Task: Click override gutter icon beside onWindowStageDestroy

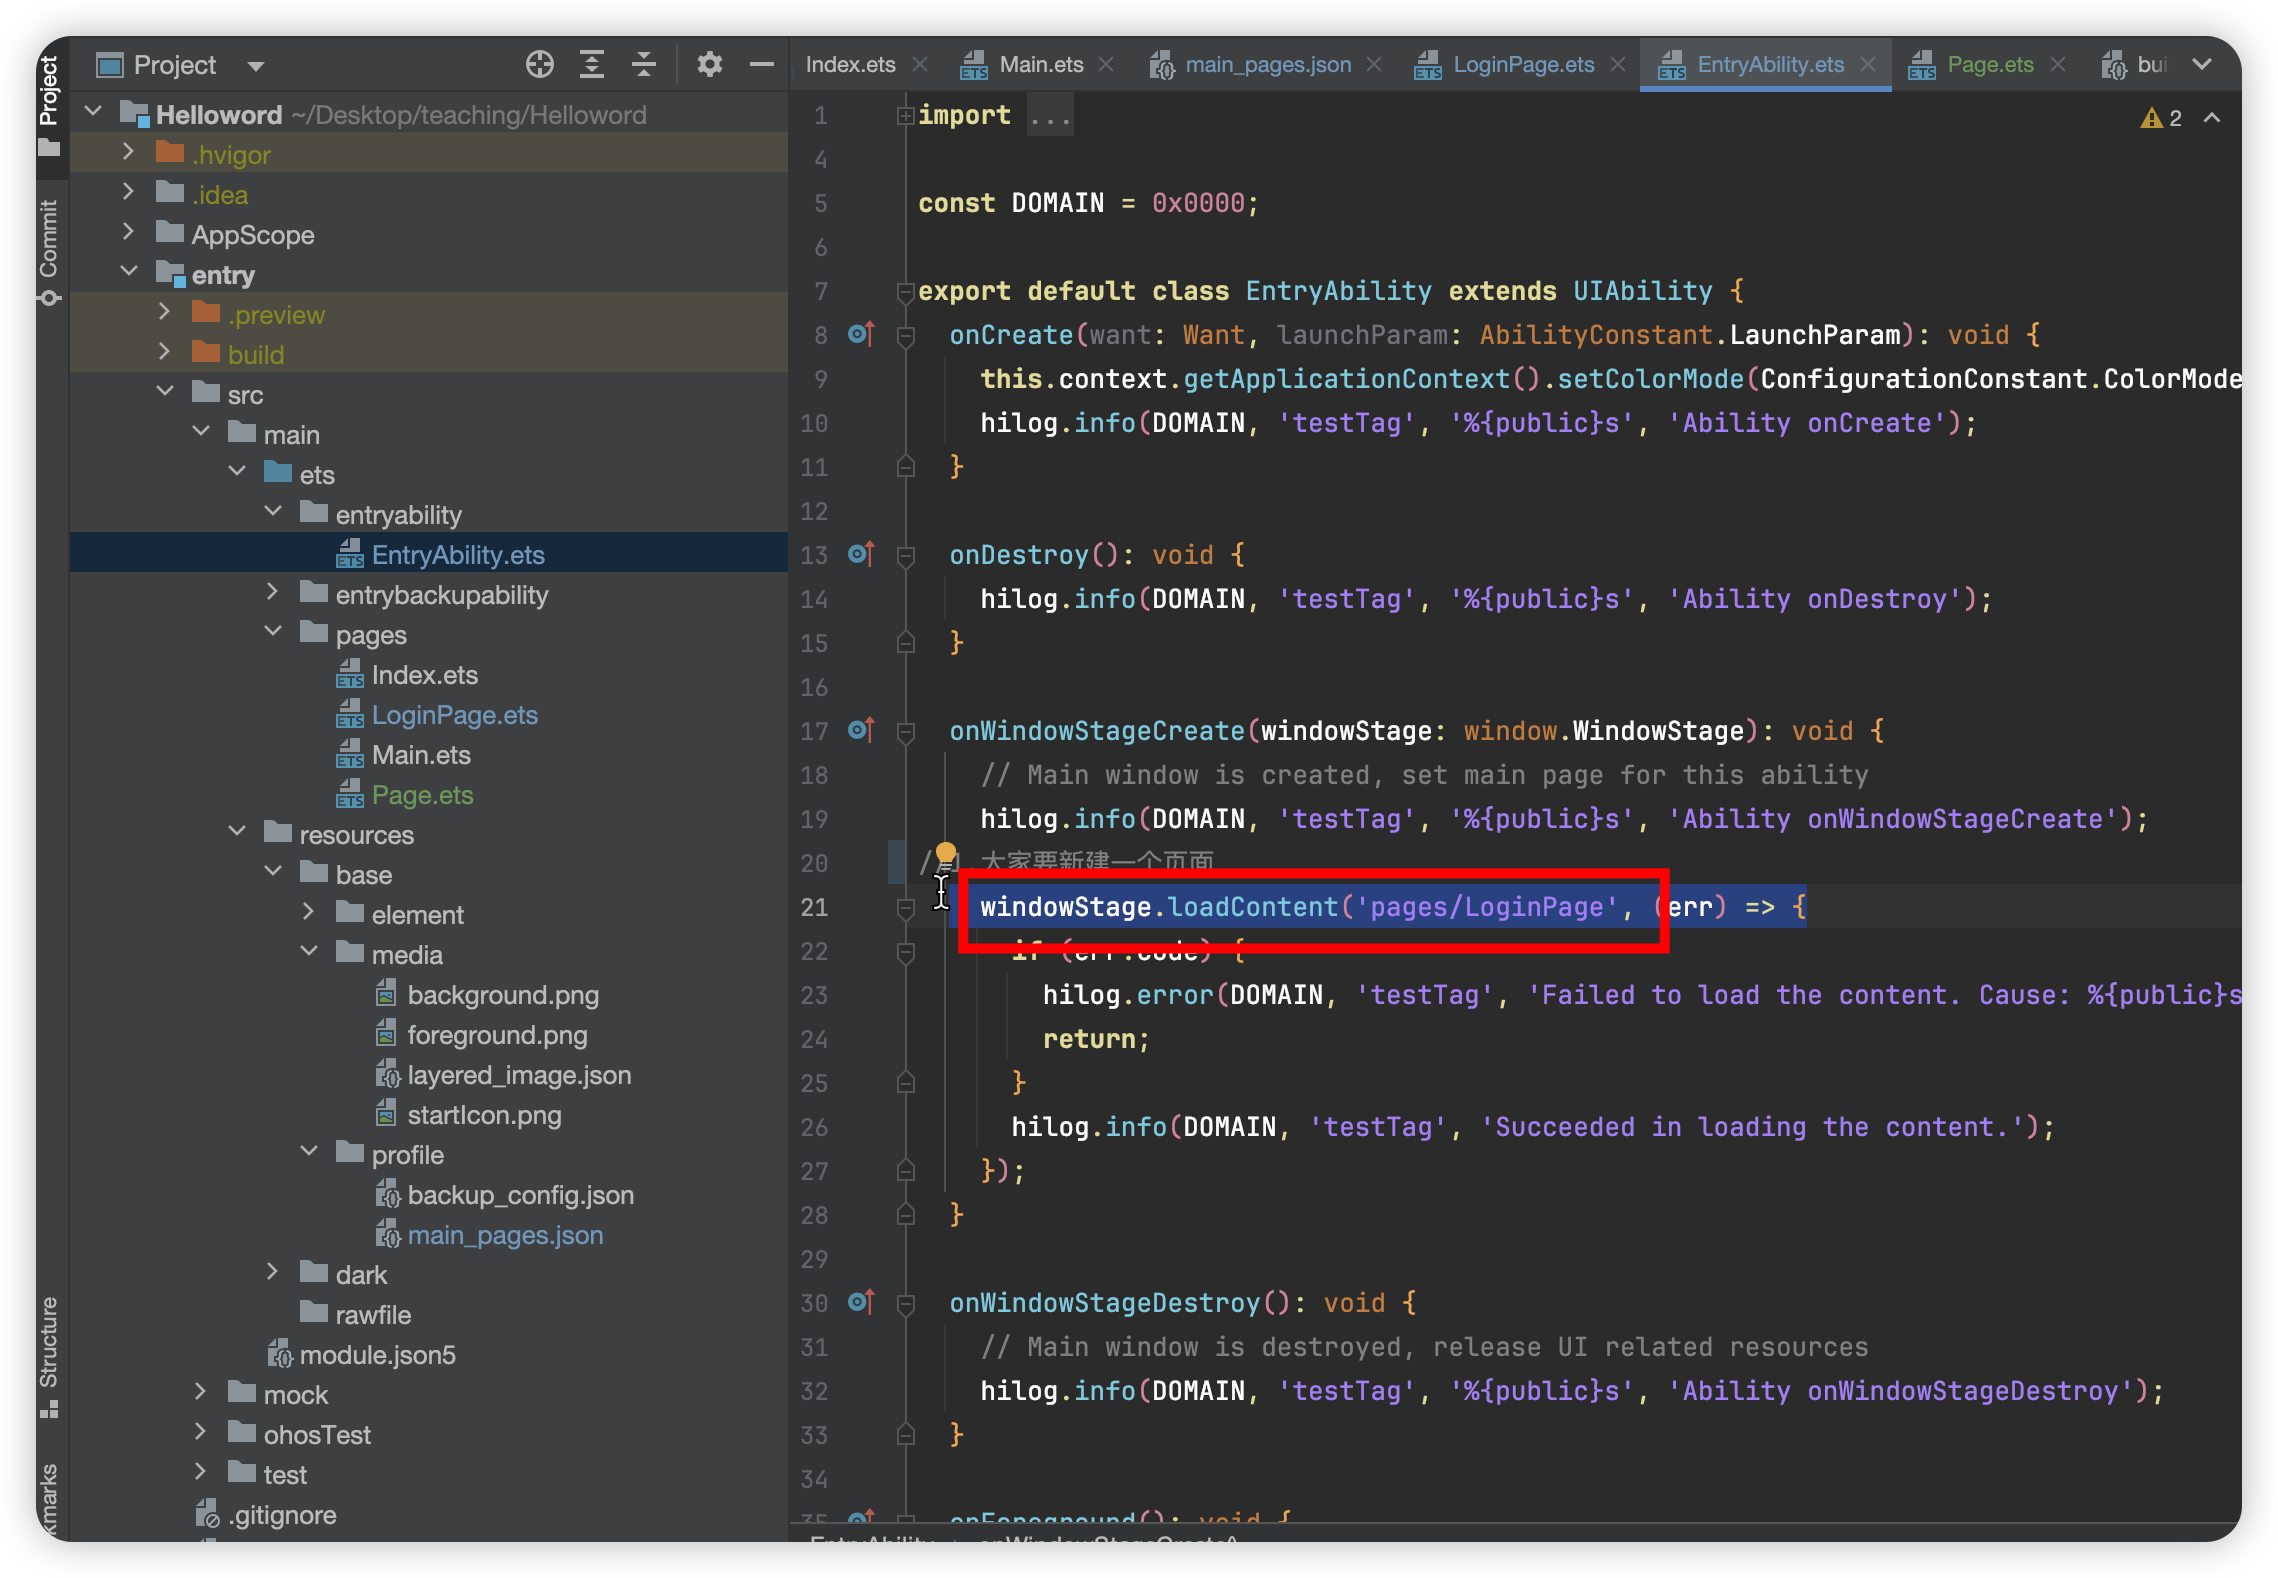Action: 860,1302
